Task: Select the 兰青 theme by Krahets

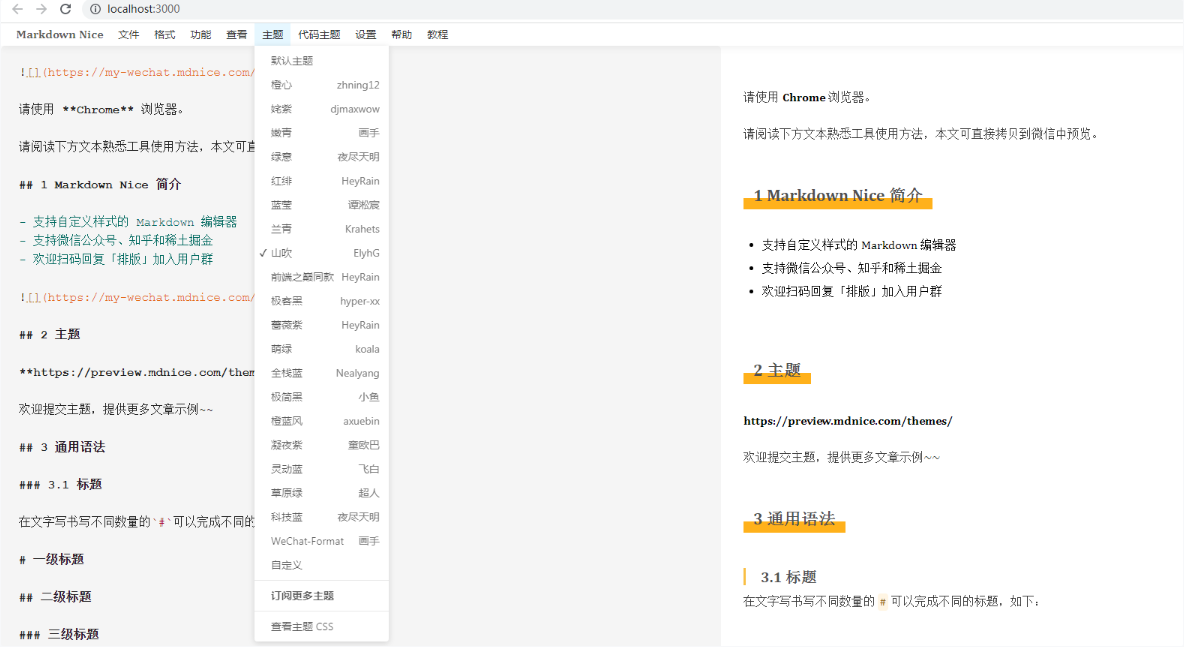Action: coord(322,229)
